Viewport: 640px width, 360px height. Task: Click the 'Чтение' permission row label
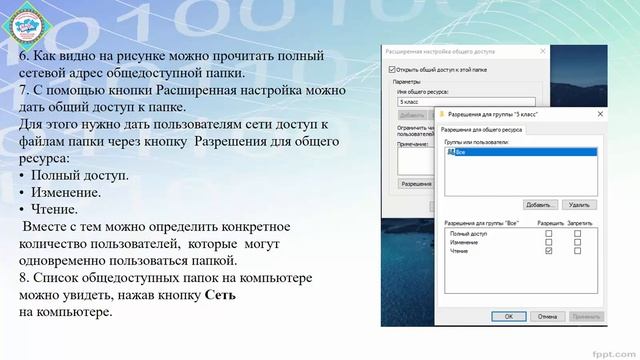[459, 251]
